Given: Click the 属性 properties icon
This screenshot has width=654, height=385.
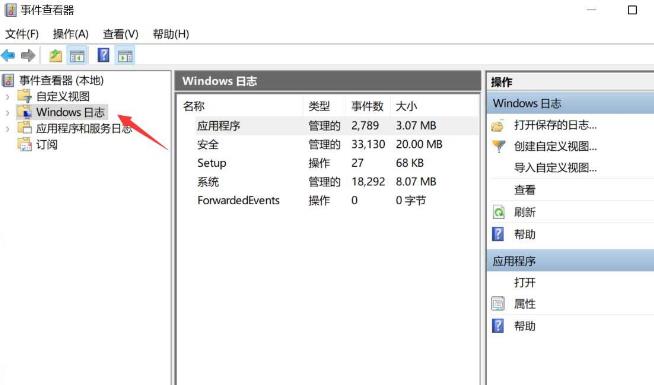Looking at the screenshot, I should click(x=498, y=304).
